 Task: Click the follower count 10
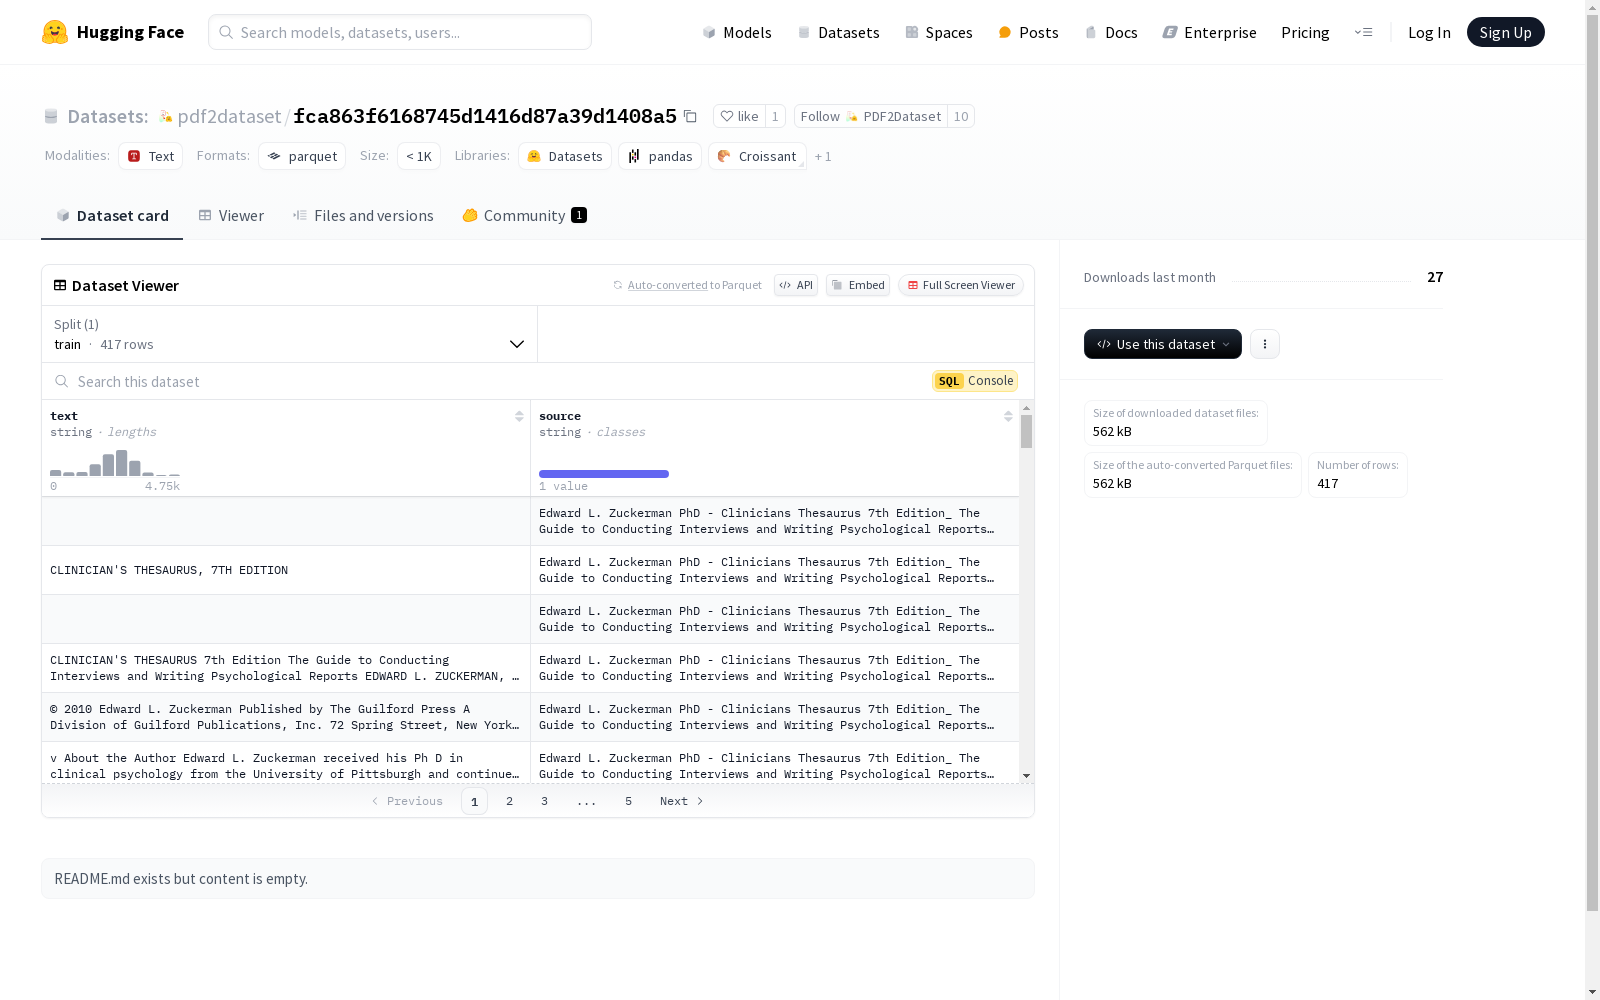pos(961,116)
